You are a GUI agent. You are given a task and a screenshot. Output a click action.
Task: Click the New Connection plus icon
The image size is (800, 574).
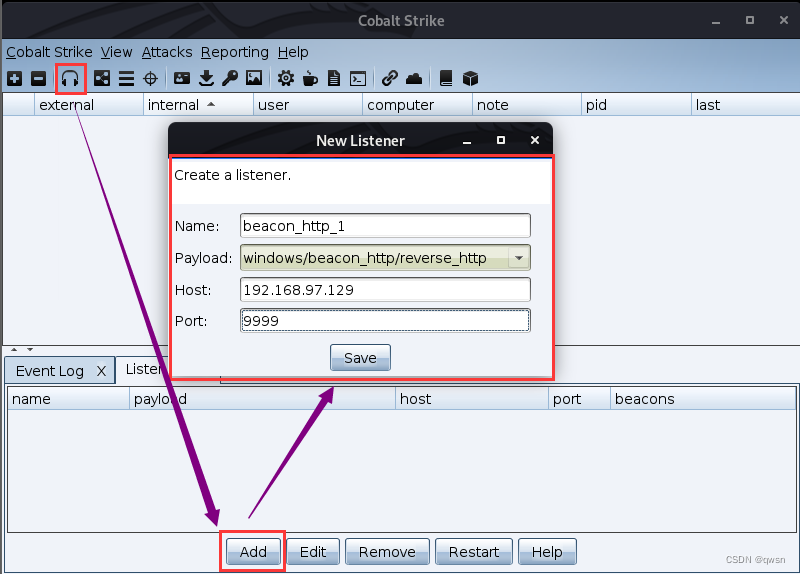(14, 79)
